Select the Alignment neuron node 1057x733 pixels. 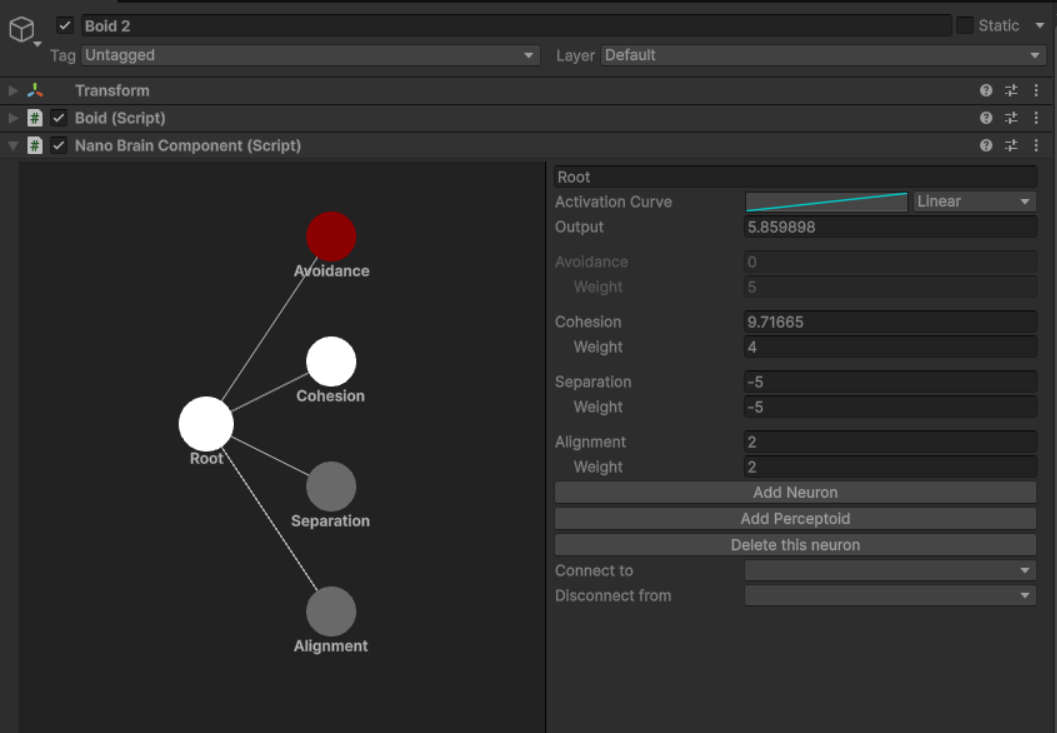coord(331,612)
